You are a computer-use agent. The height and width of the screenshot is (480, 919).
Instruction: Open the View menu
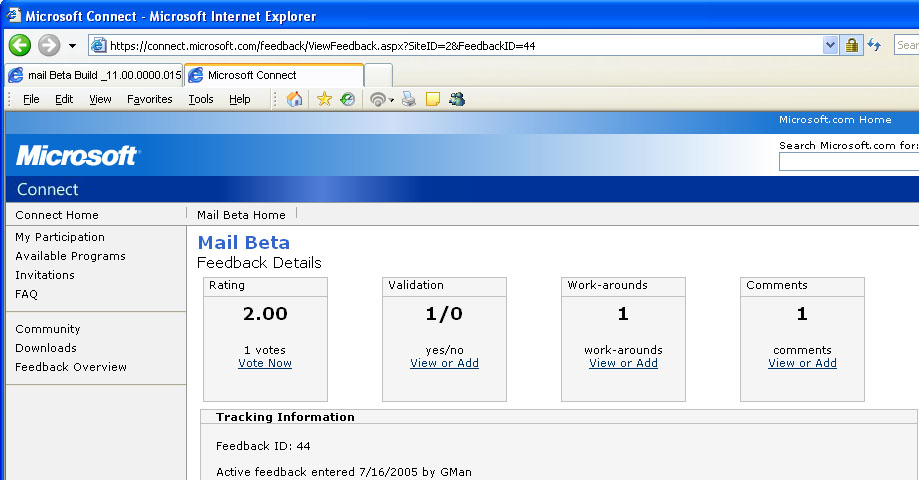tap(100, 99)
